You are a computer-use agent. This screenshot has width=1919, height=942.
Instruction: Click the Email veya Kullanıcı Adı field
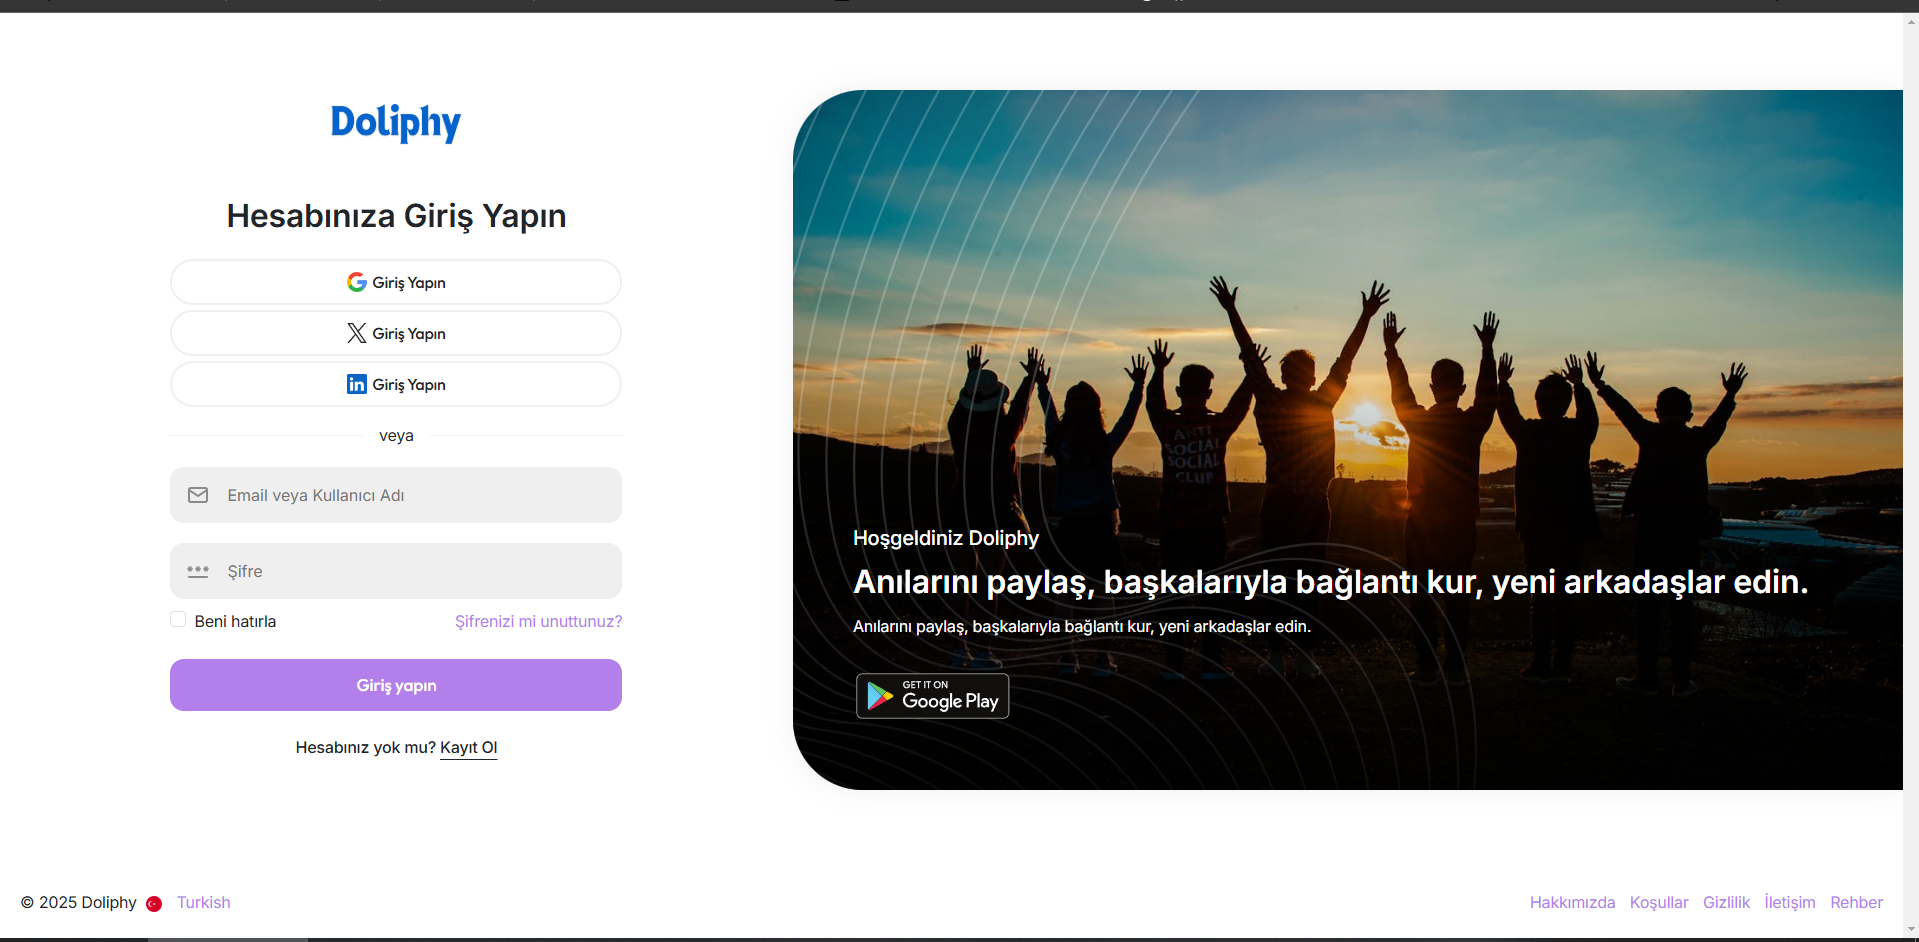pyautogui.click(x=396, y=495)
